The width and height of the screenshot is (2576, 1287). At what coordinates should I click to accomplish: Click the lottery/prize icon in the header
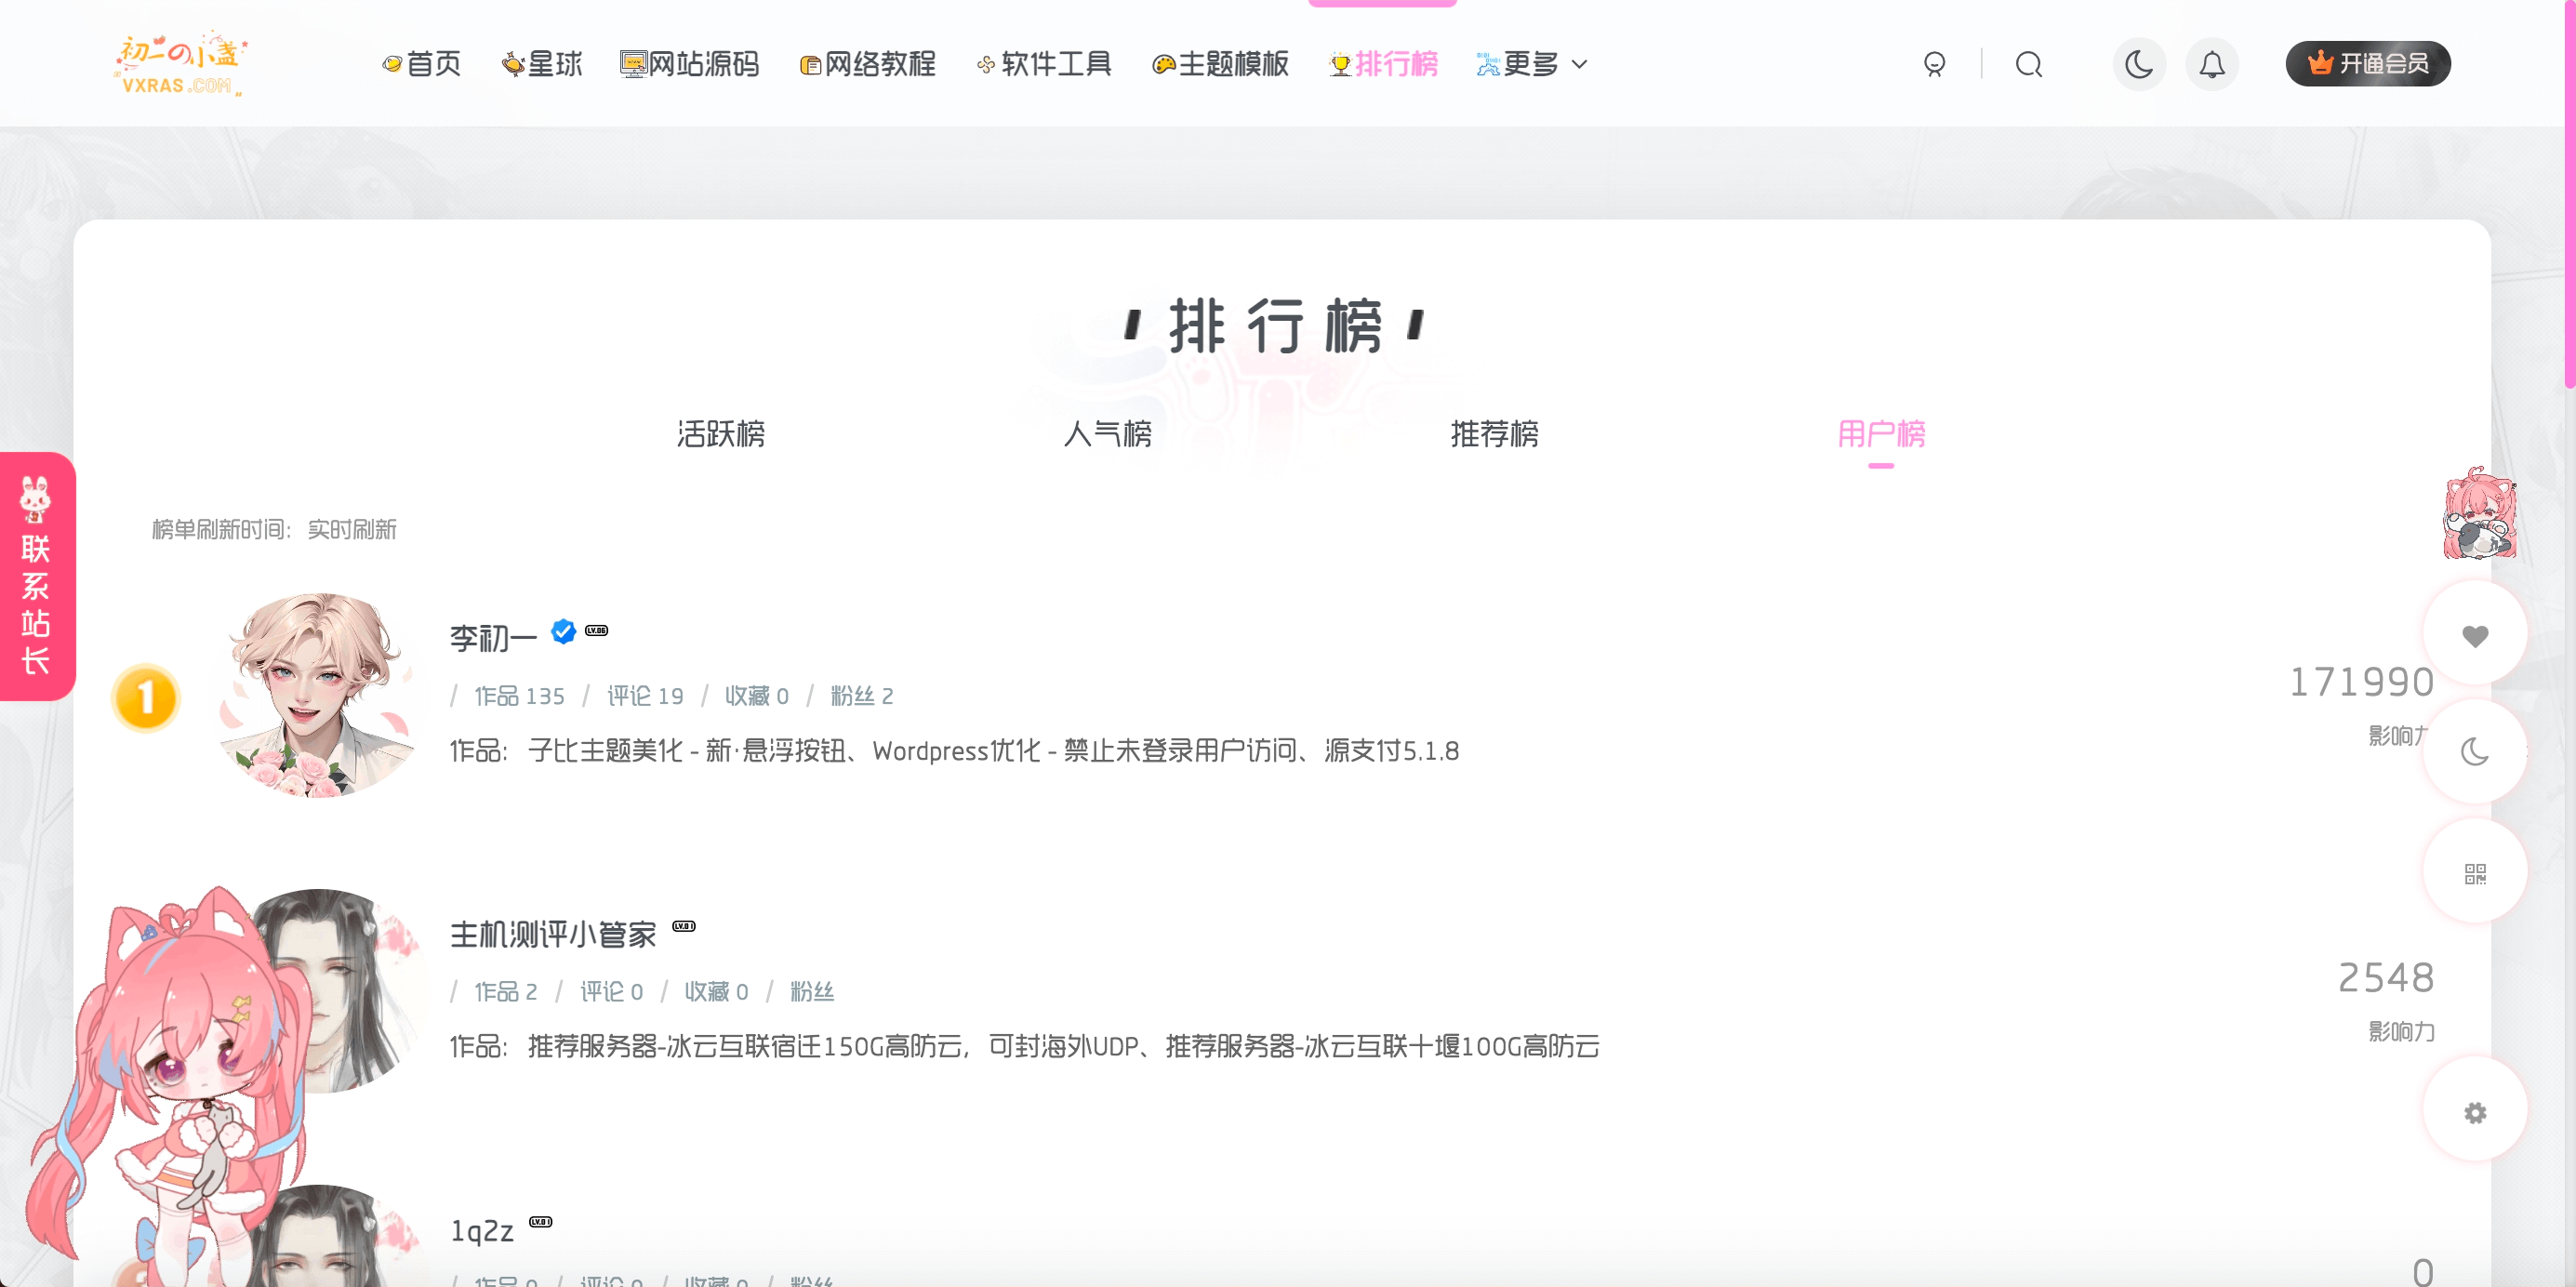[x=1935, y=63]
